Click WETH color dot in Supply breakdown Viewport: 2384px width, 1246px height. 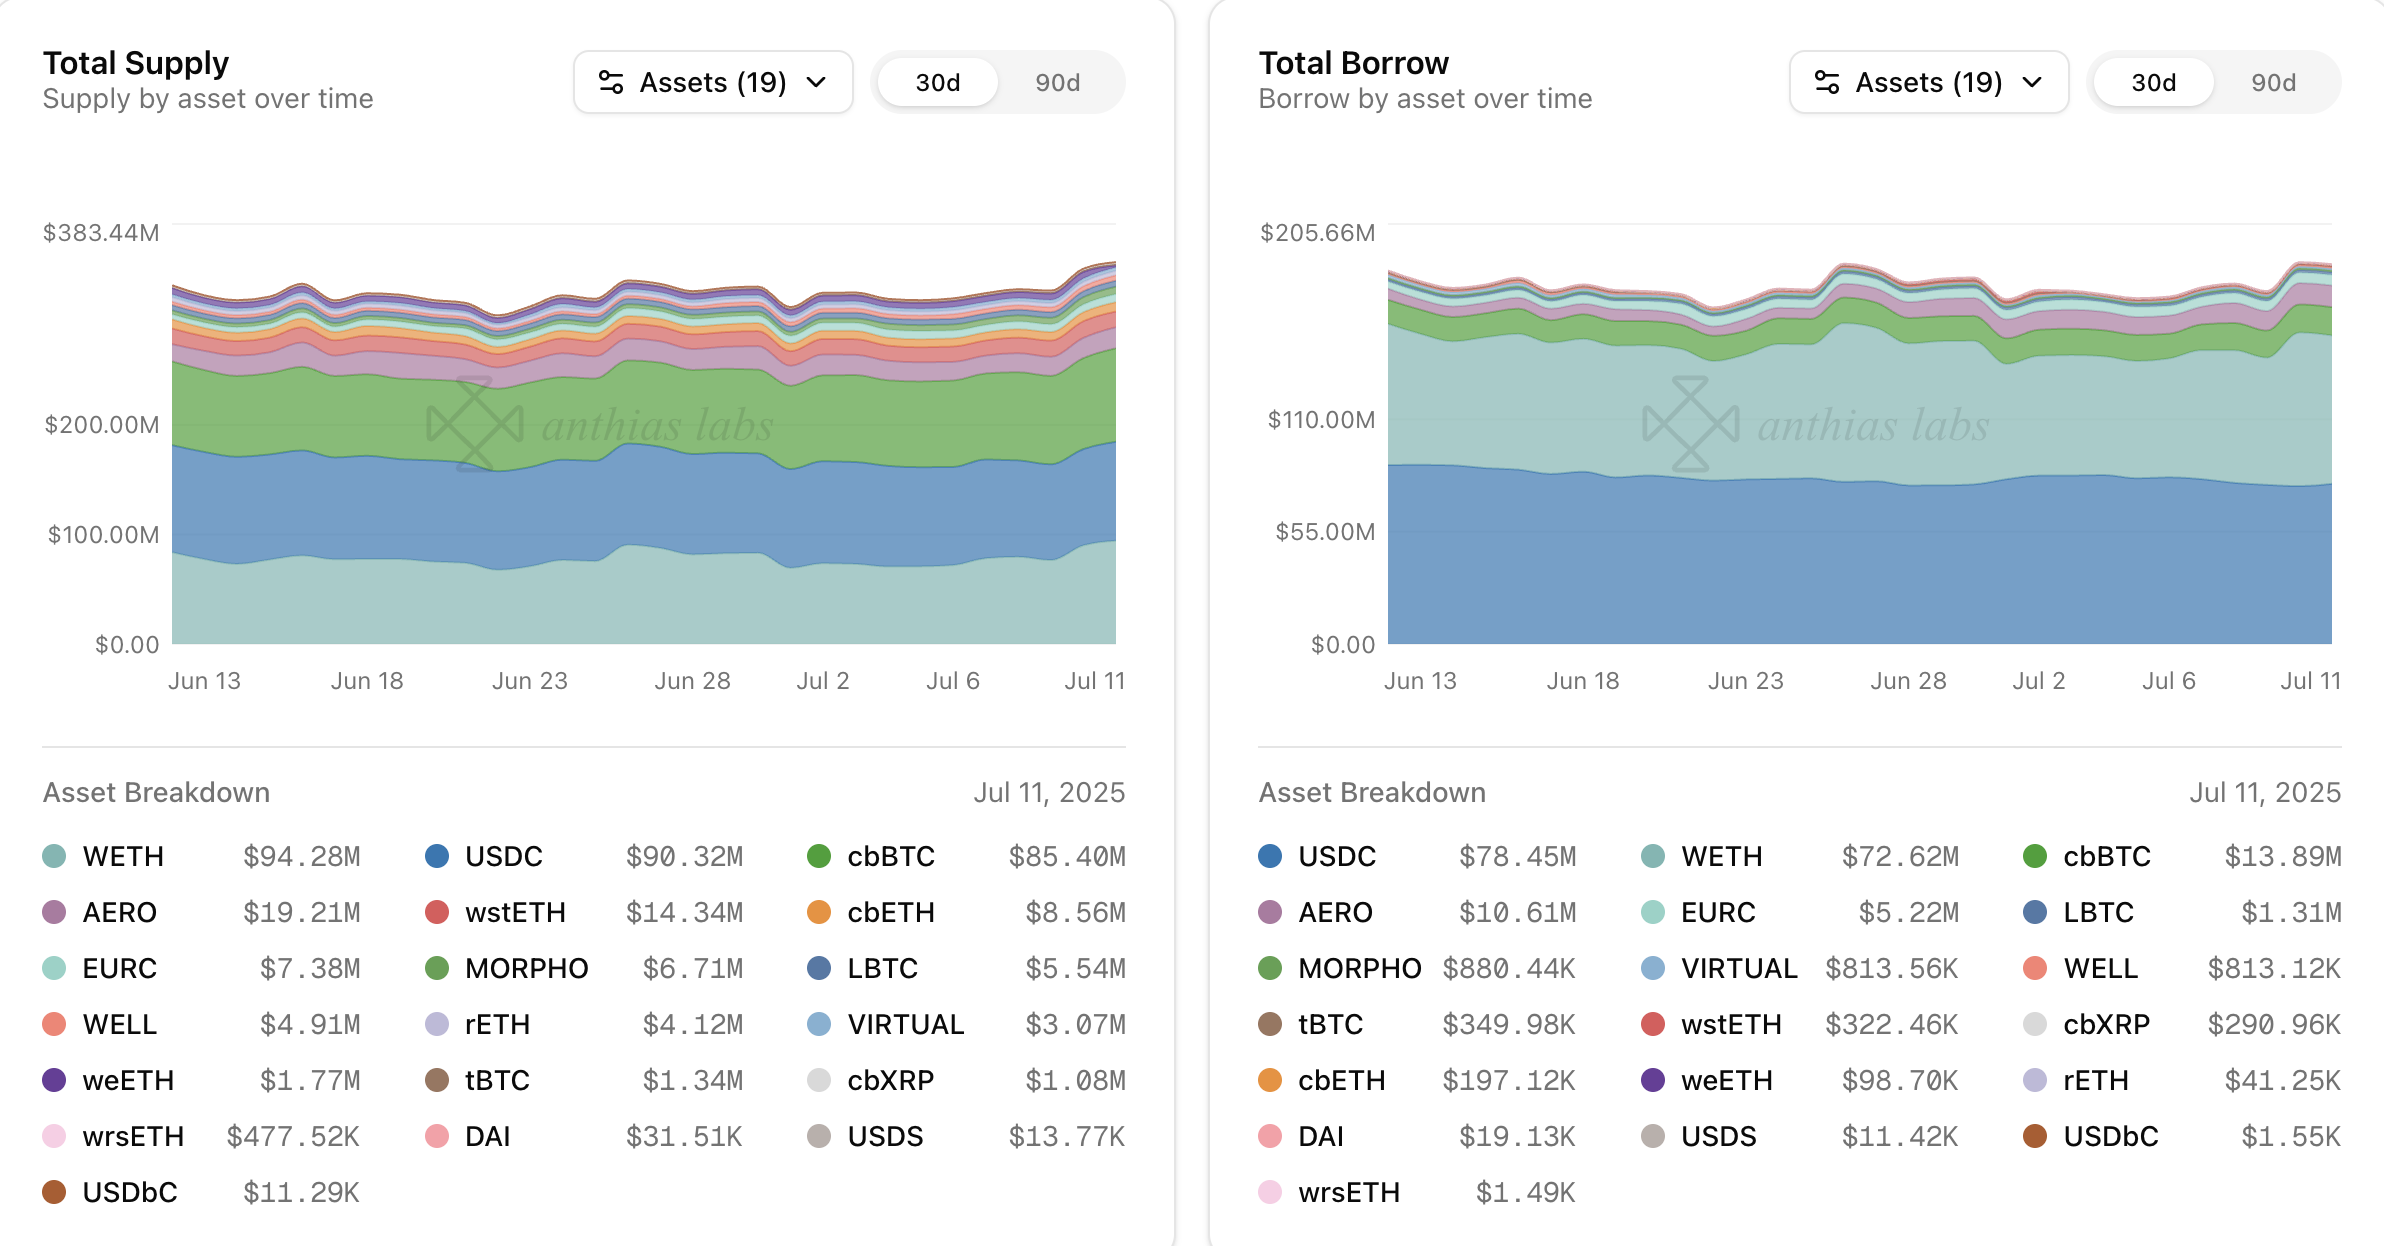click(54, 856)
